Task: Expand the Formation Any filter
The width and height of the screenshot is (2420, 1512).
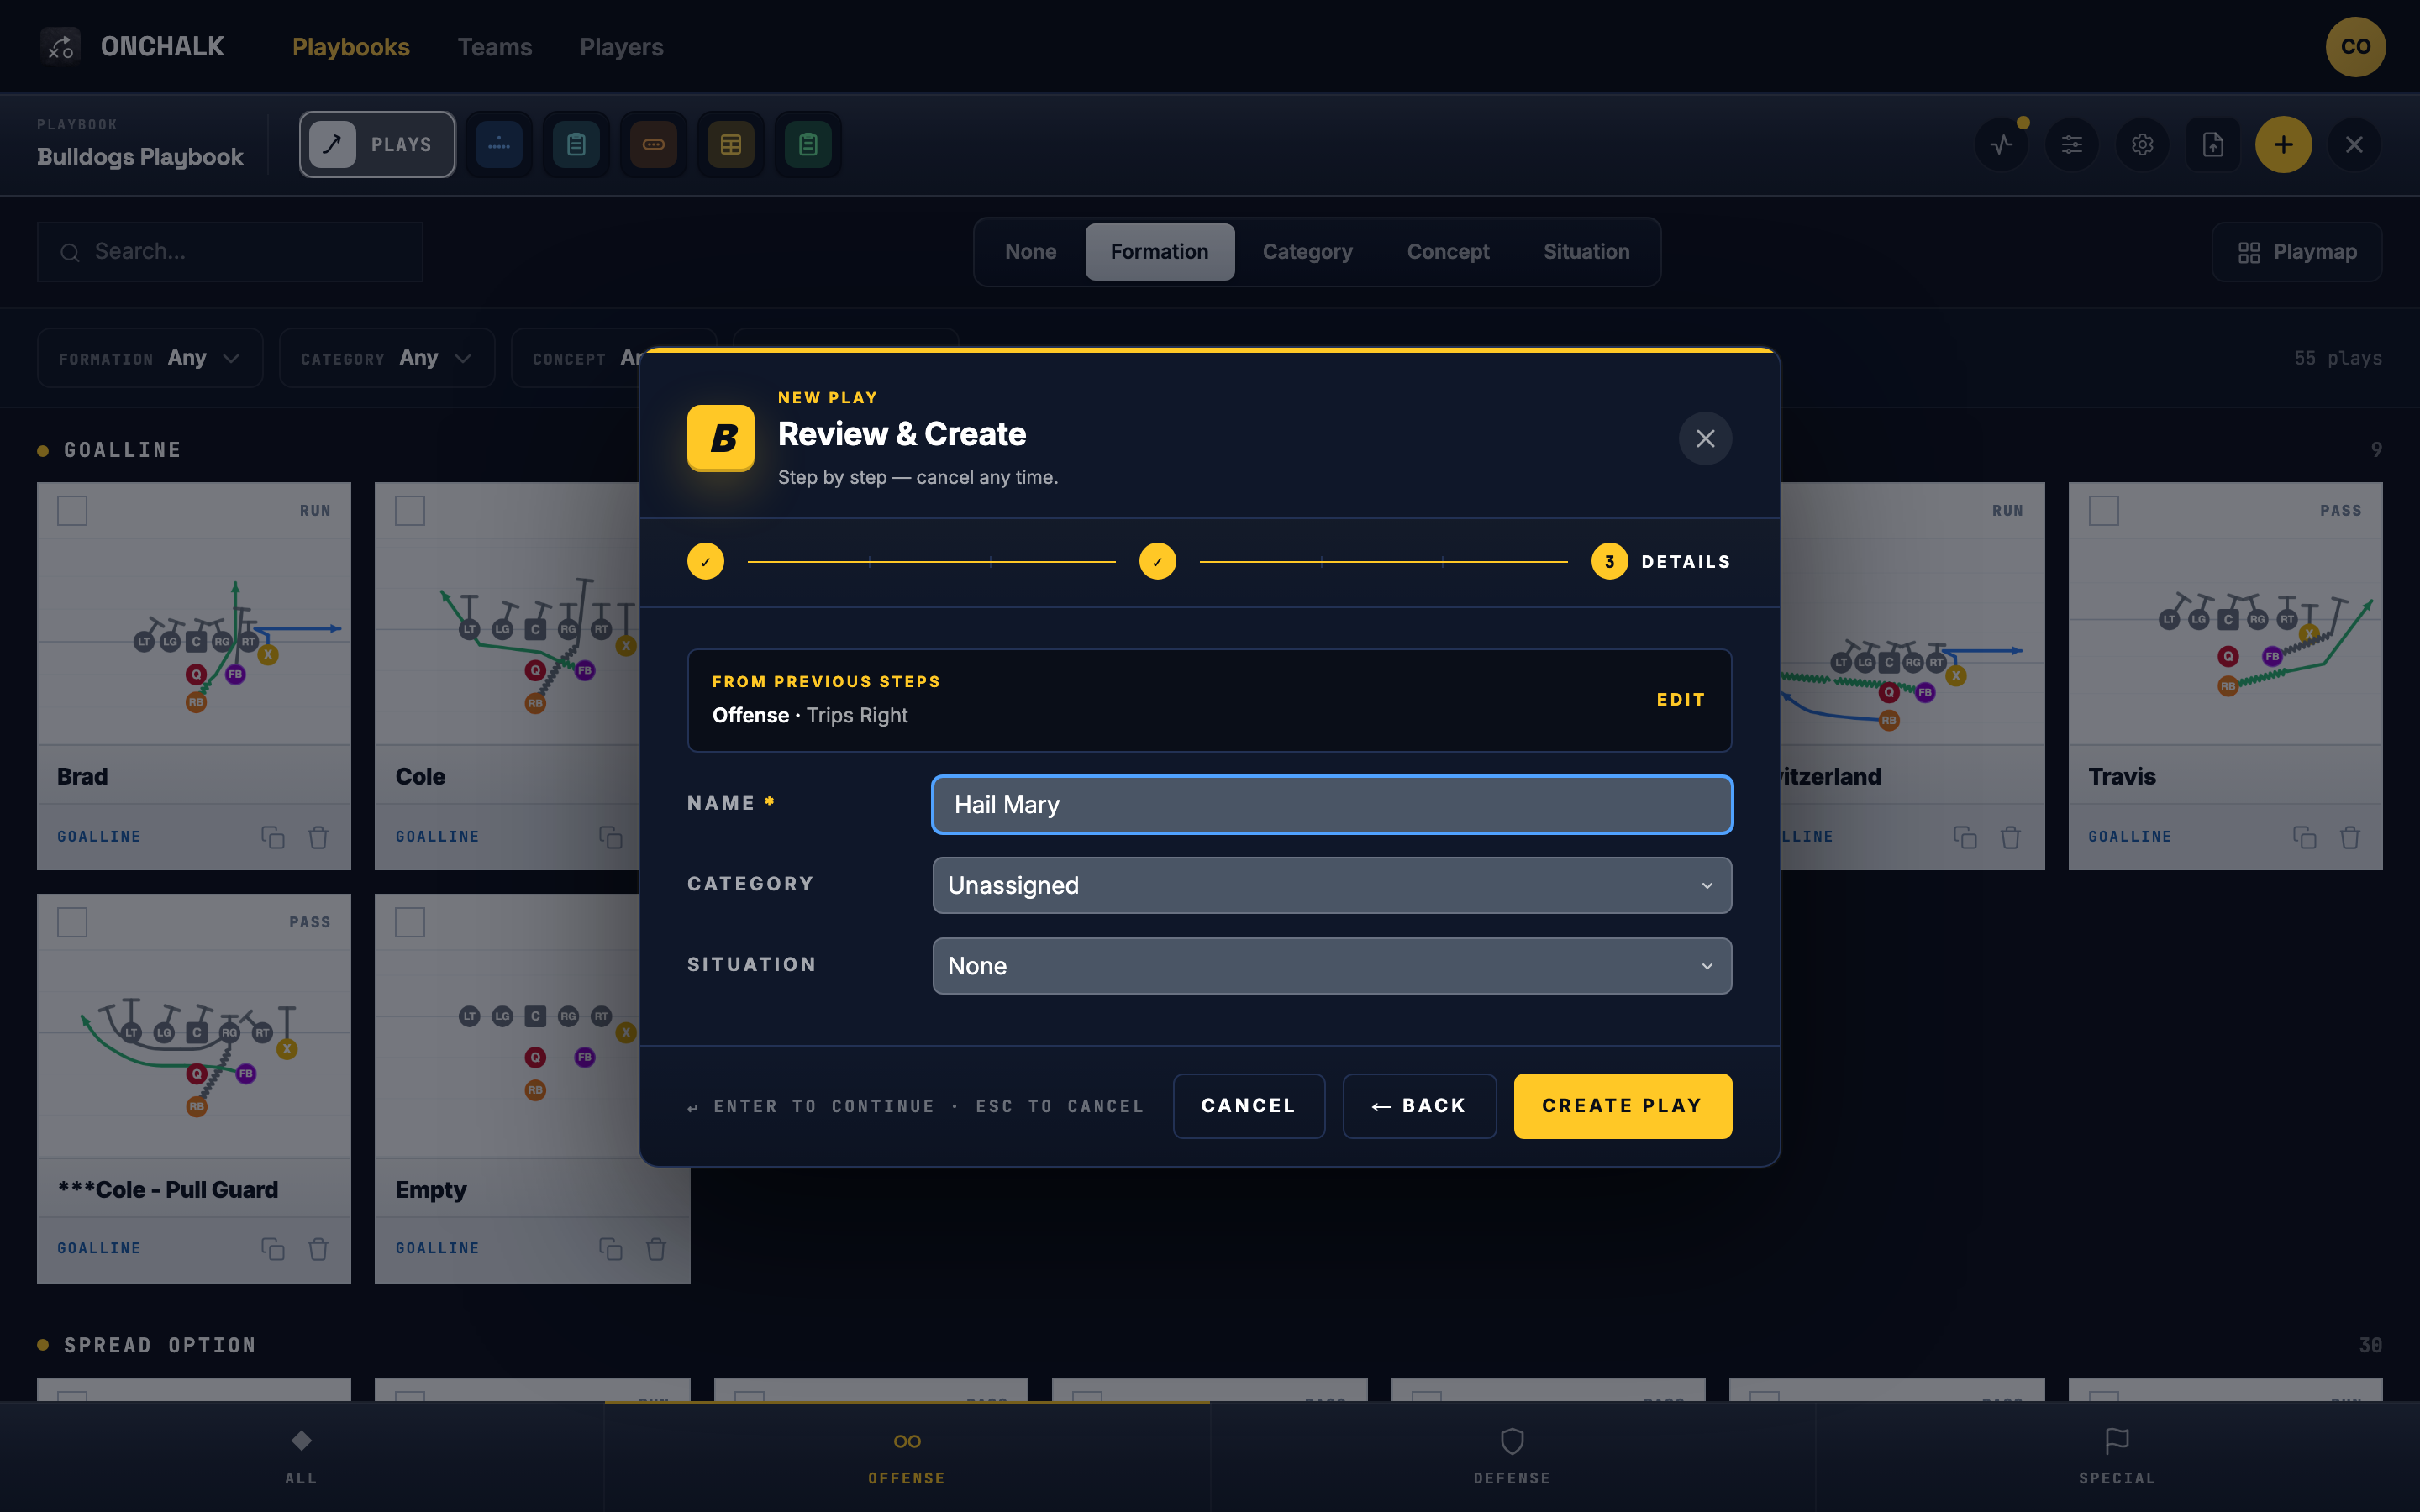Action: click(x=150, y=358)
